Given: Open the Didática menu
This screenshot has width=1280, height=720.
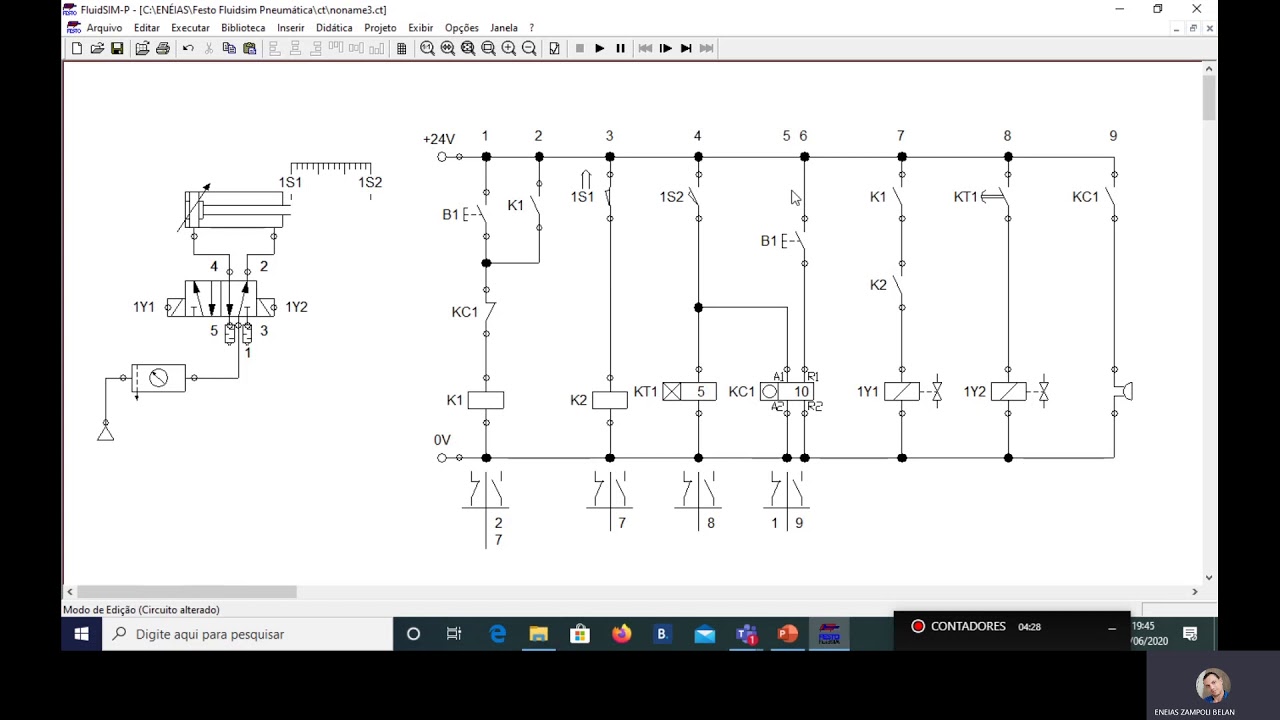Looking at the screenshot, I should 334,28.
